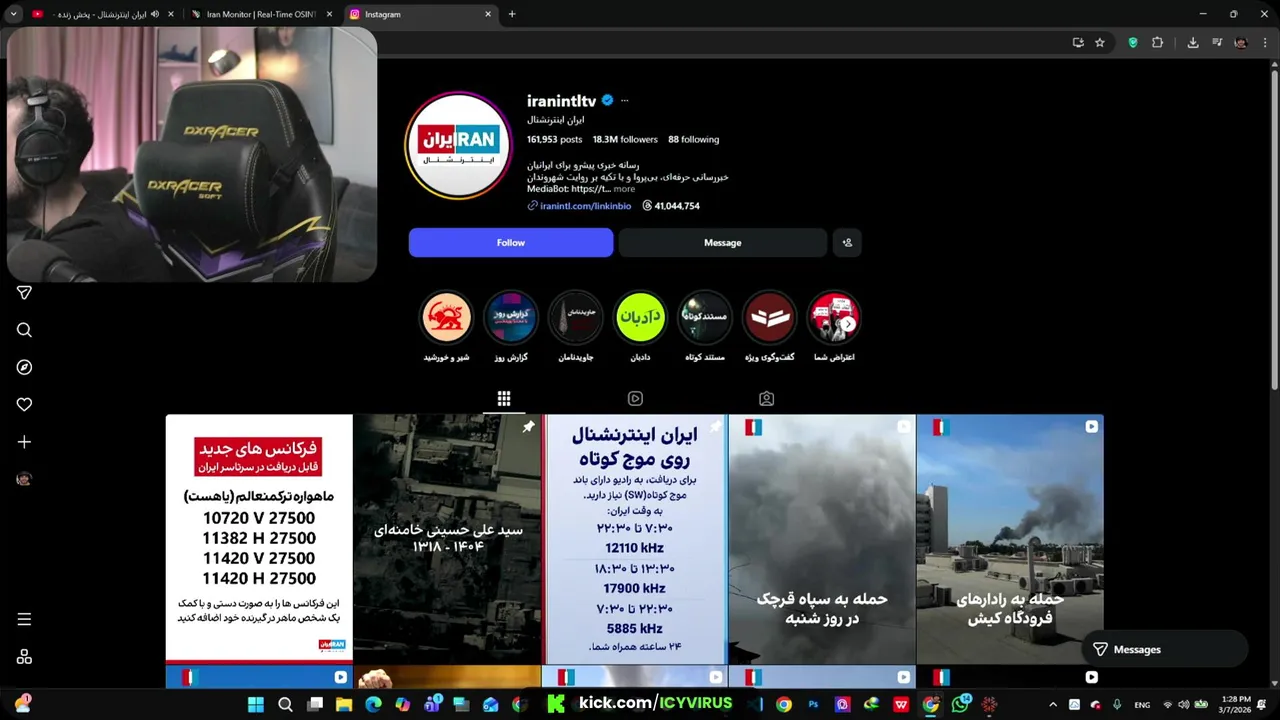Open the green shield extension icon

(1133, 43)
